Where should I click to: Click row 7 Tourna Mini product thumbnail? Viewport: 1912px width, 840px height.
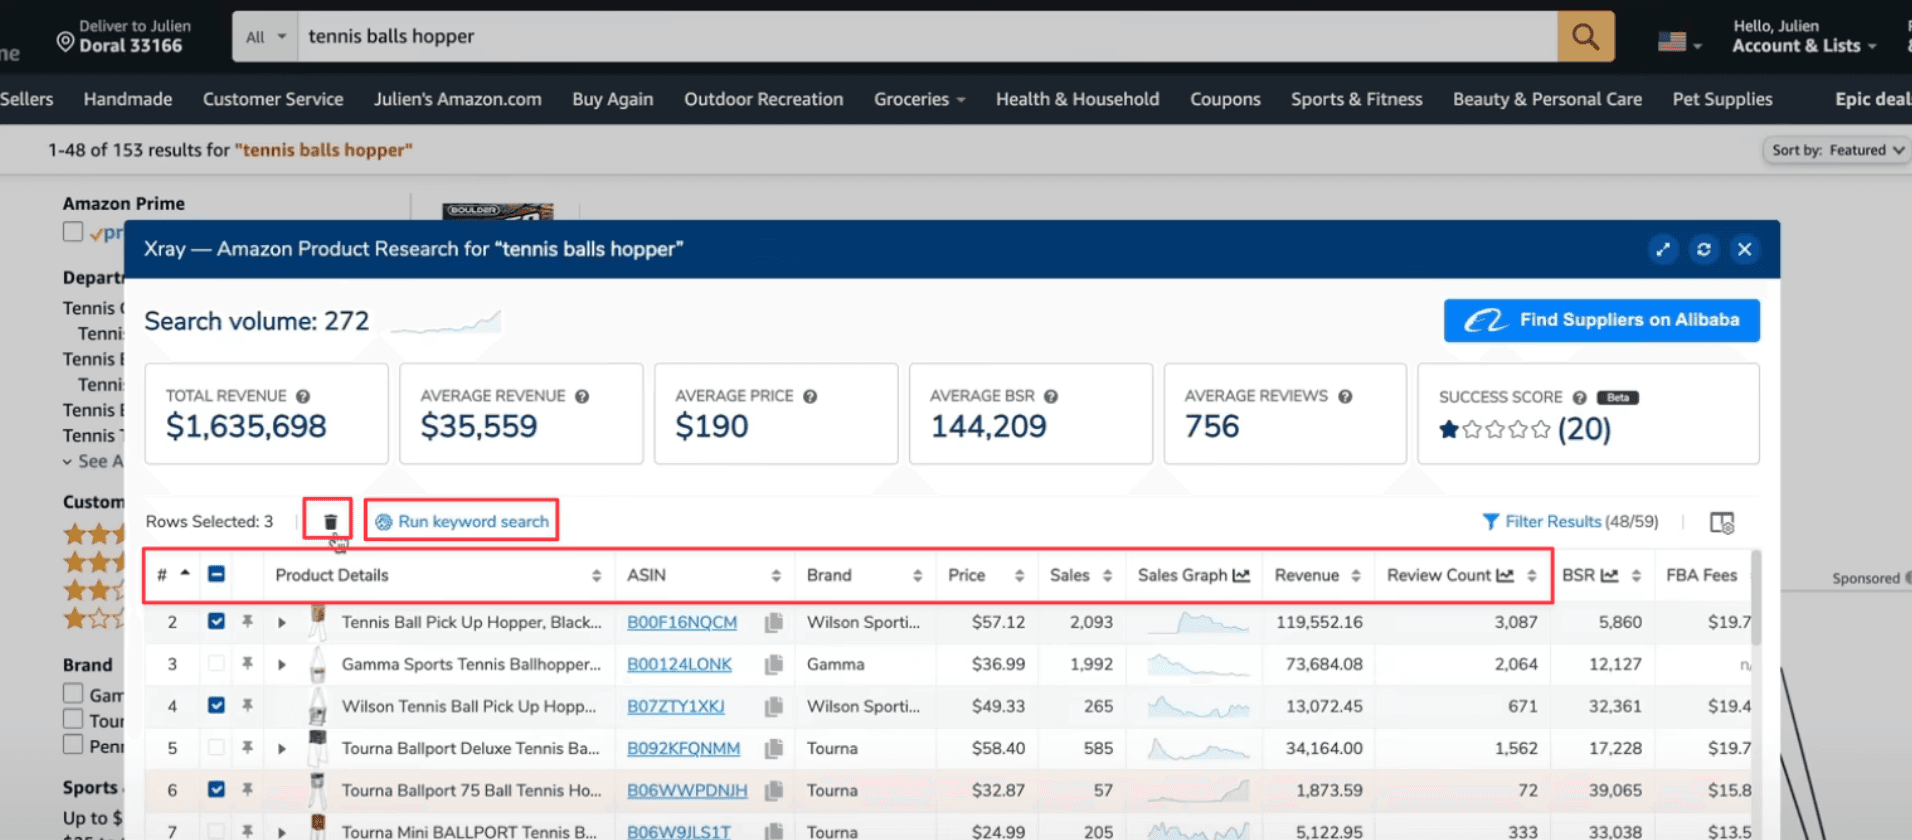click(318, 828)
